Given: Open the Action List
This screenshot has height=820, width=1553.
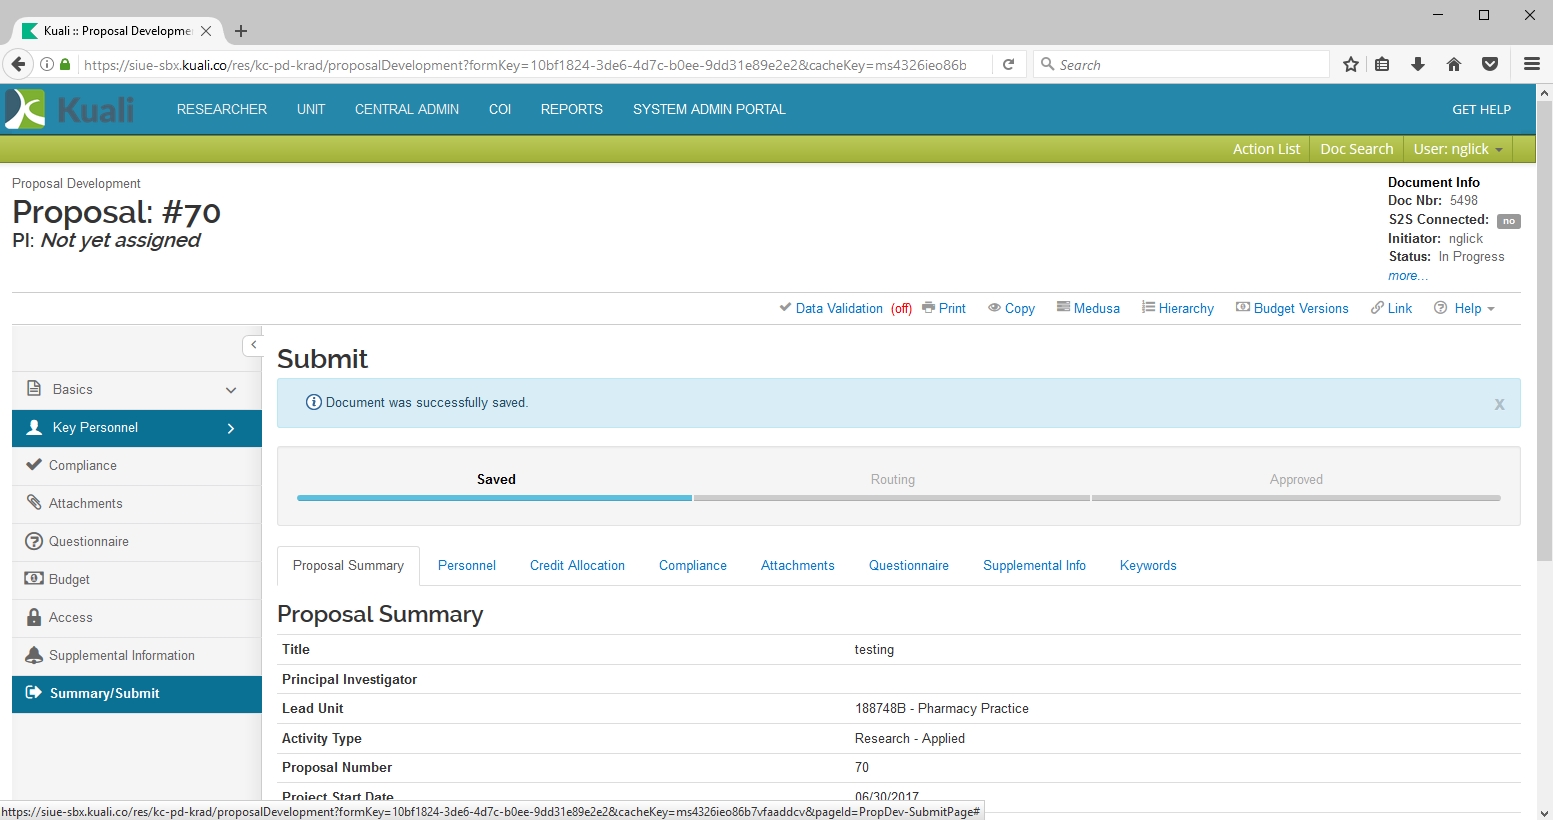Looking at the screenshot, I should point(1266,149).
